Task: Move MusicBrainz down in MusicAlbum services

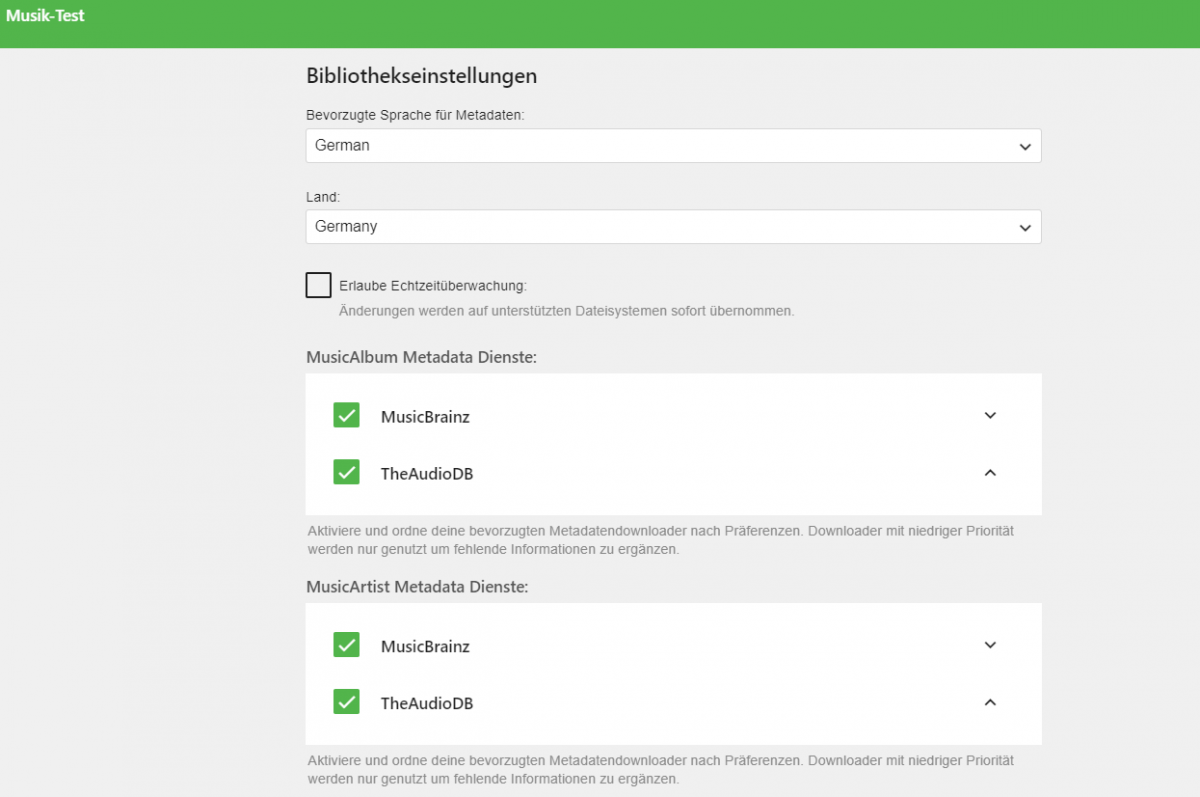Action: point(990,416)
